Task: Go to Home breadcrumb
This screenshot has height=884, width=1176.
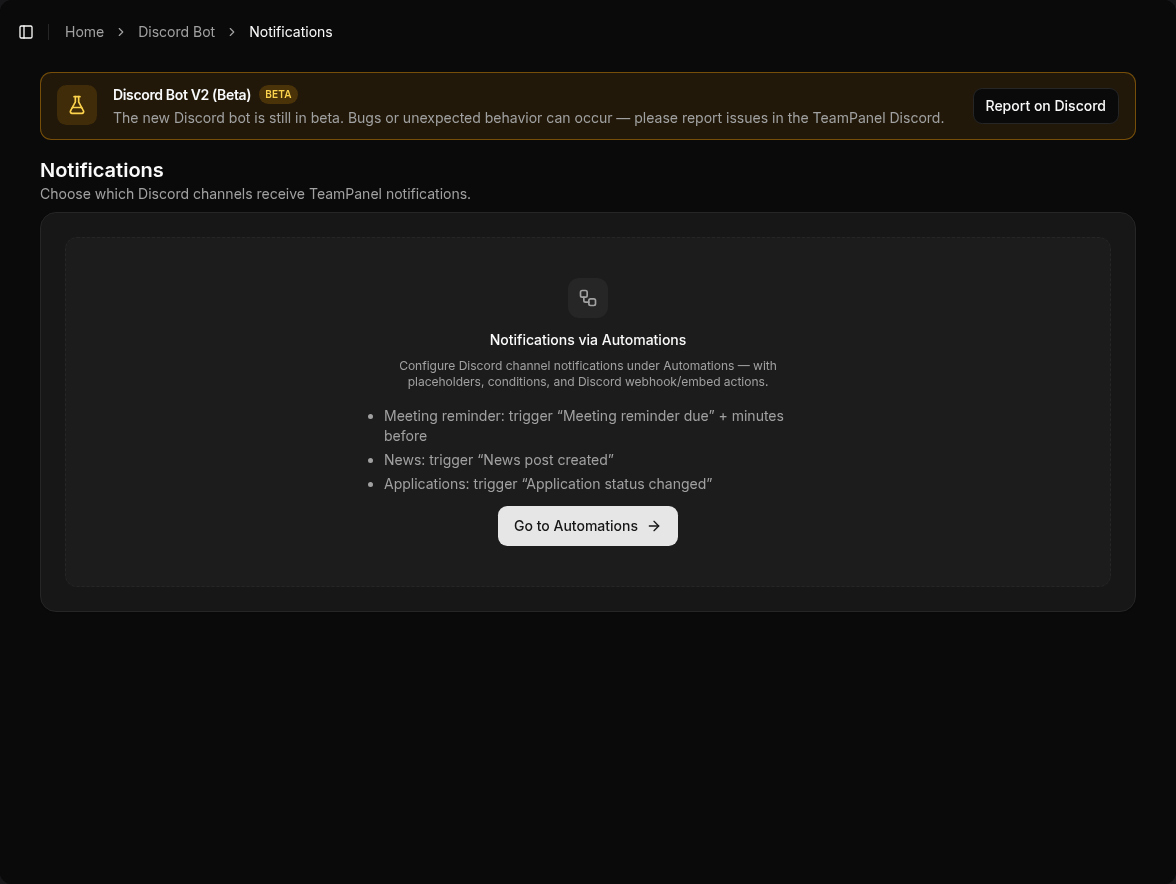Action: [x=84, y=32]
